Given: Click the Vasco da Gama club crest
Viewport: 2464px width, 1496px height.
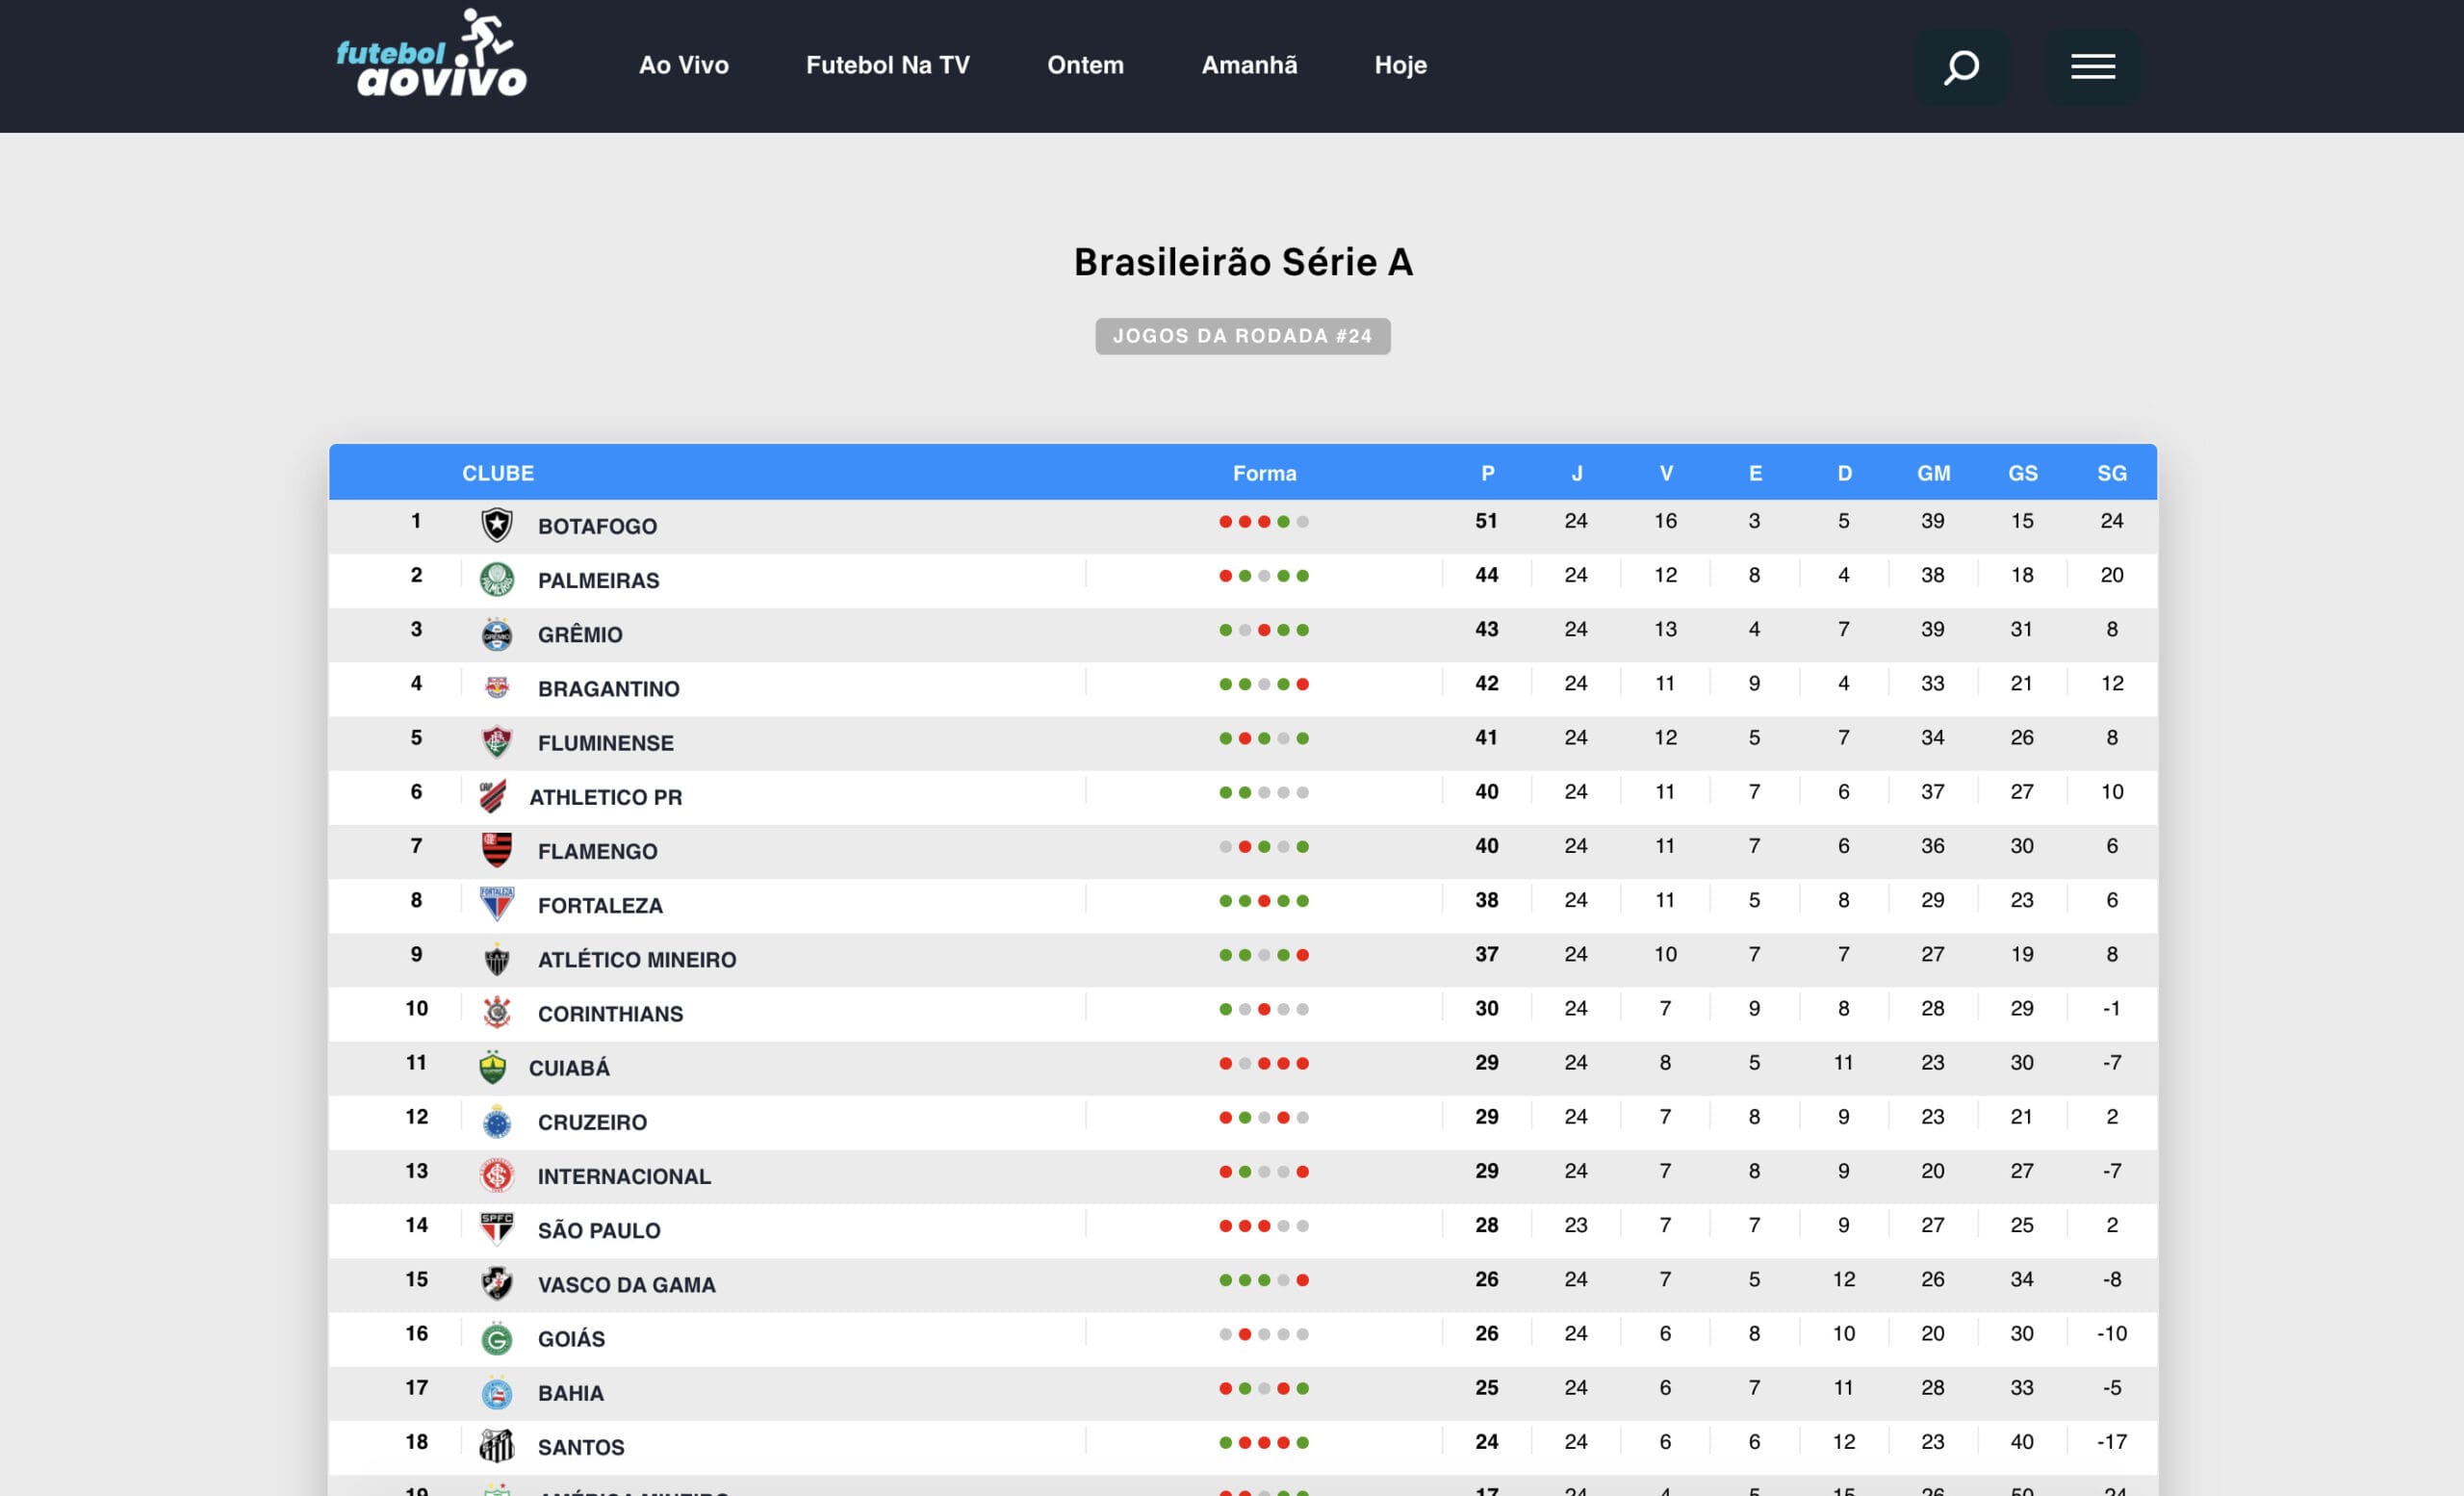Looking at the screenshot, I should [497, 1283].
